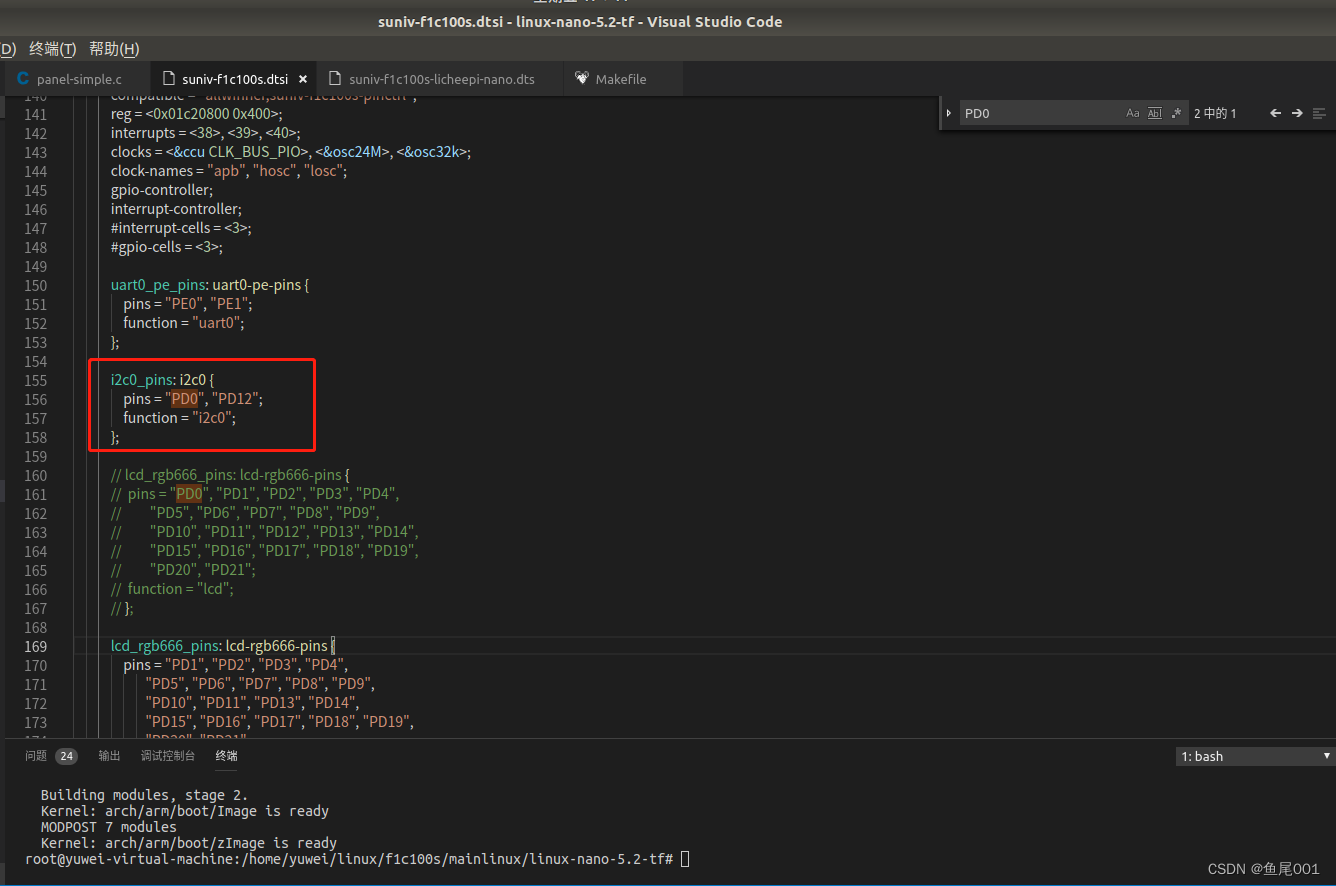Open the 调试控制台 panel tab
The width and height of the screenshot is (1336, 886).
click(168, 756)
